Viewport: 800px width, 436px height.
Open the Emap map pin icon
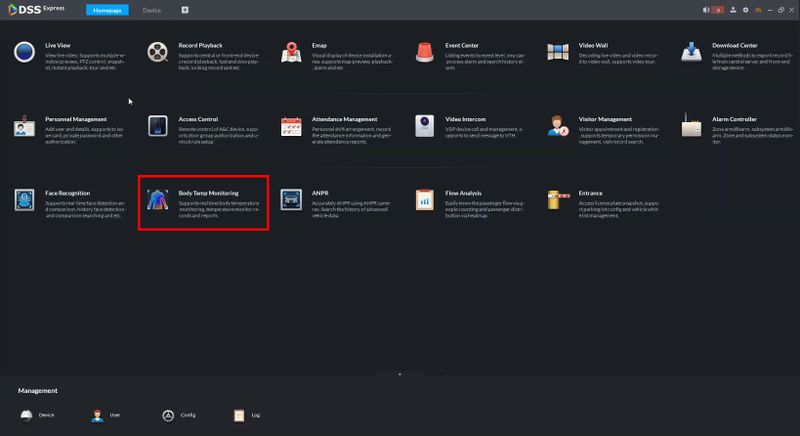291,53
